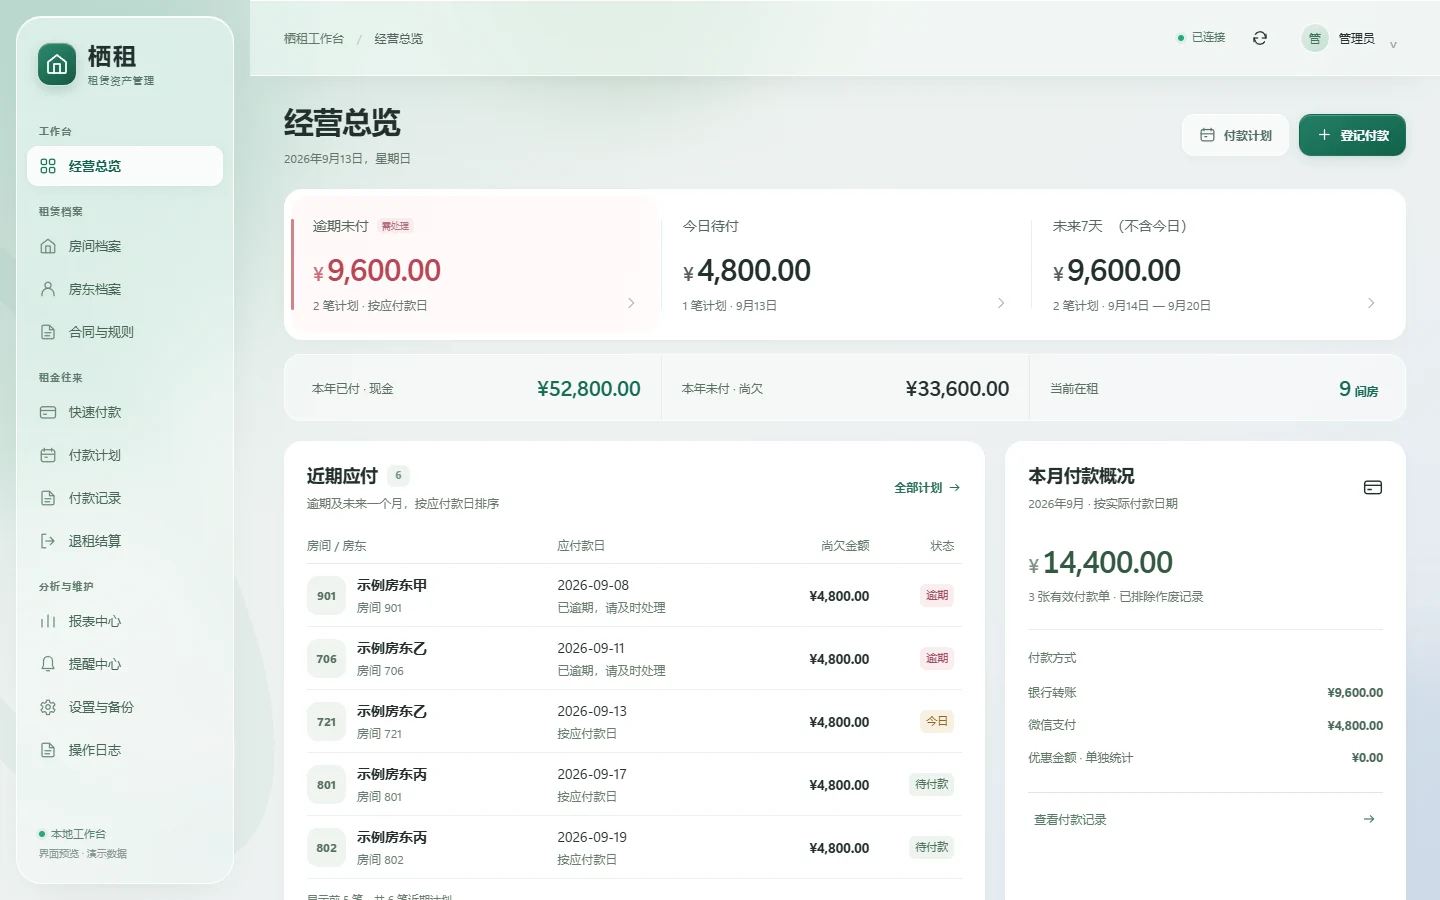
Task: Click the 付款计划 calendar icon in sidebar
Action: [48, 455]
